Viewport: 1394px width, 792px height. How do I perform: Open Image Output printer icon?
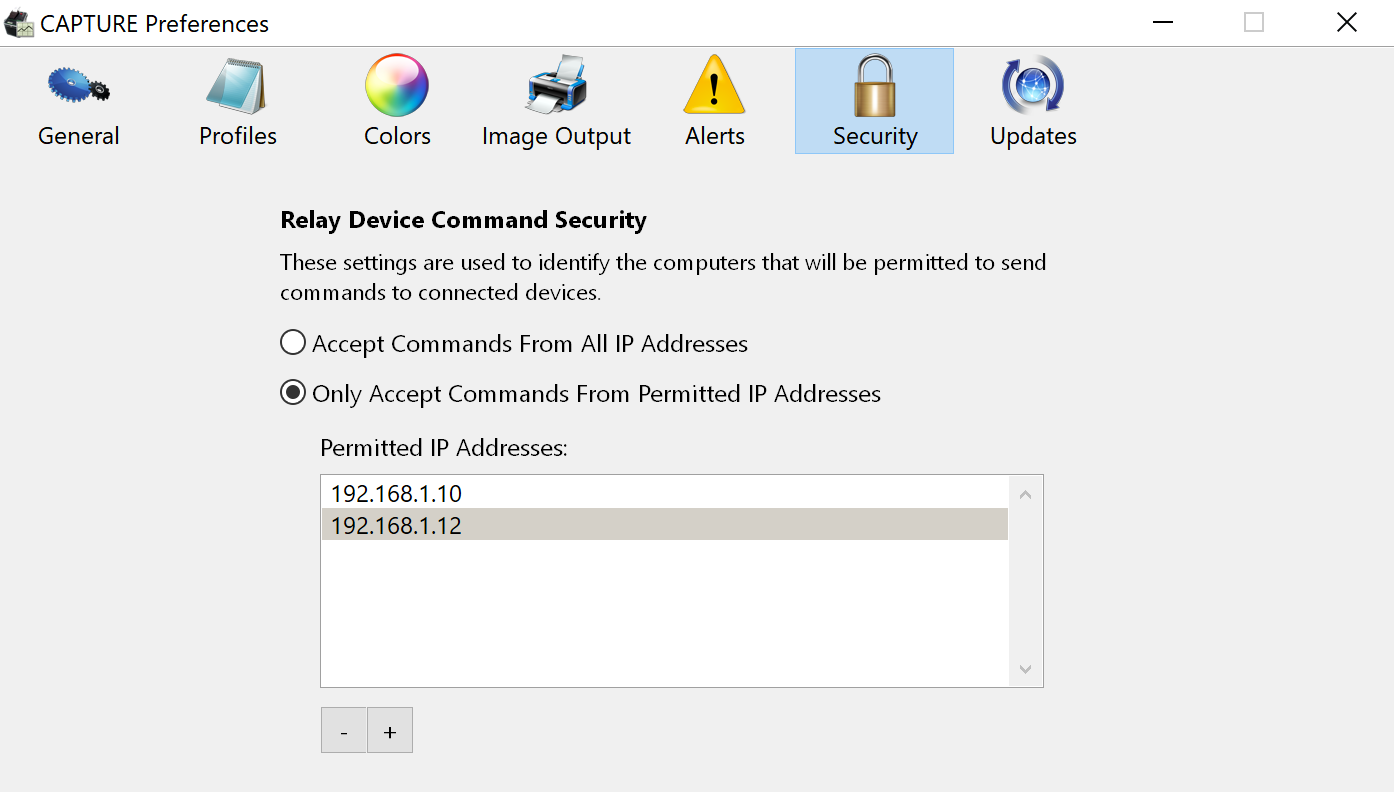click(x=556, y=86)
